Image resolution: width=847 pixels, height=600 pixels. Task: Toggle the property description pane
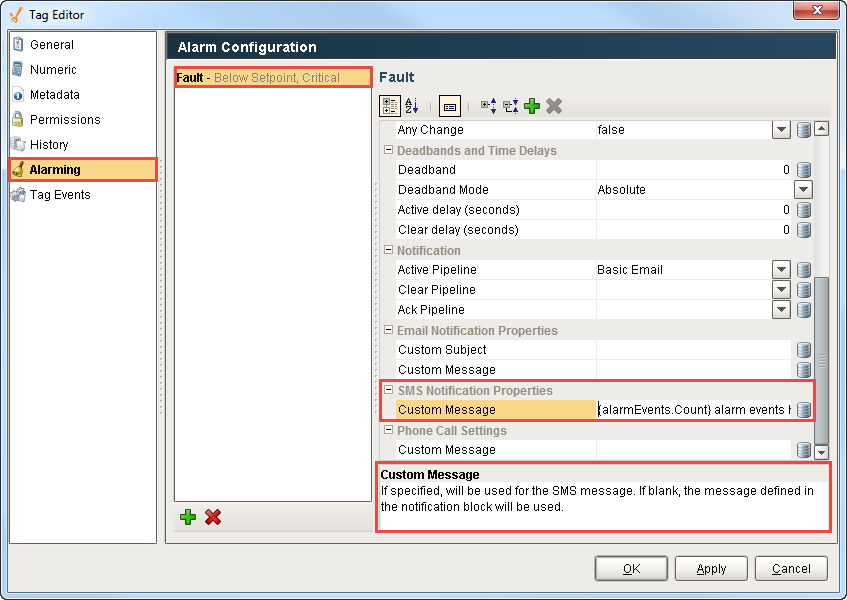(450, 106)
